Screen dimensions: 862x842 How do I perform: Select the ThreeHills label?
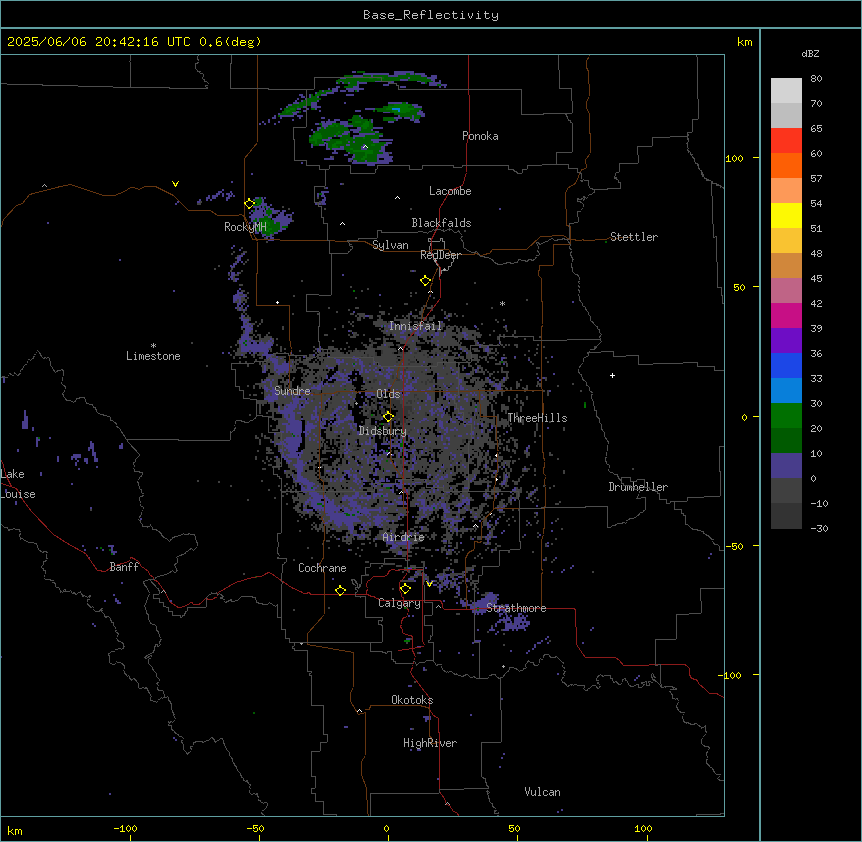tap(537, 418)
